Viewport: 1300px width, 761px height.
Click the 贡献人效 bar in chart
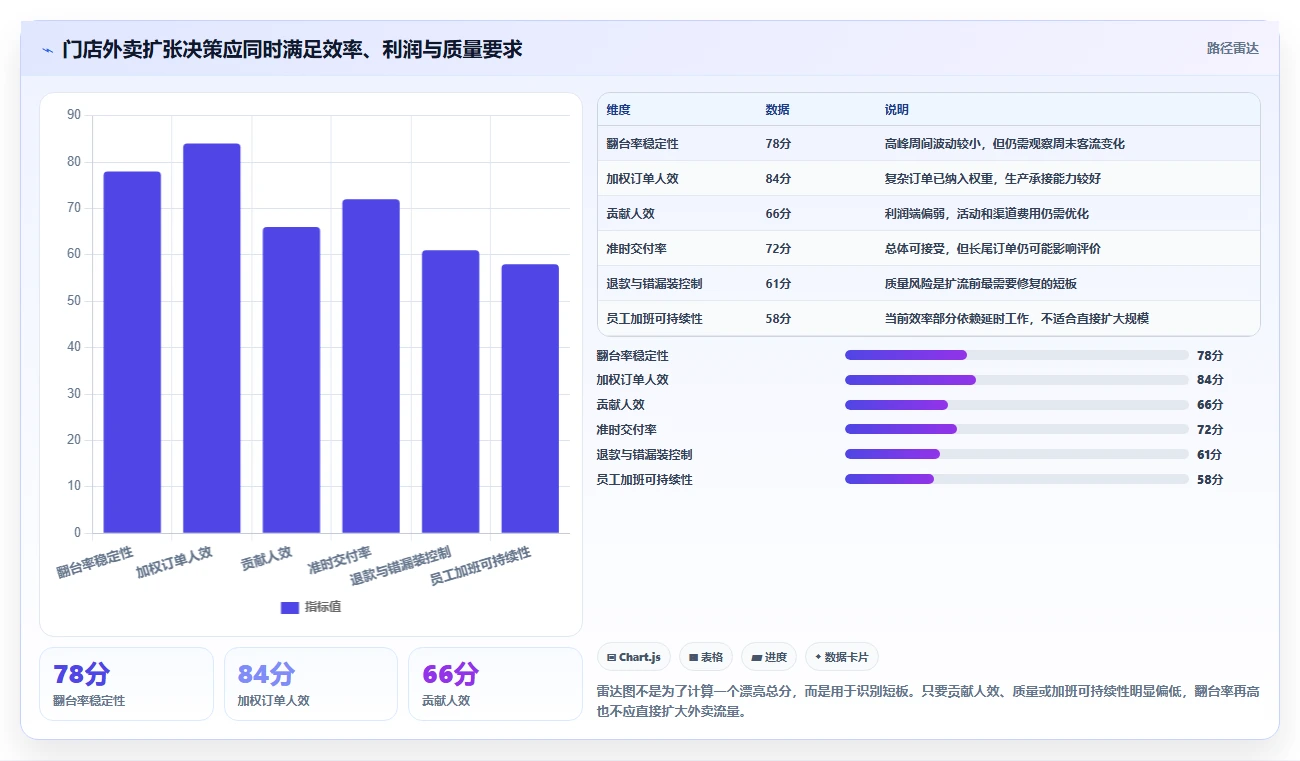pyautogui.click(x=291, y=380)
